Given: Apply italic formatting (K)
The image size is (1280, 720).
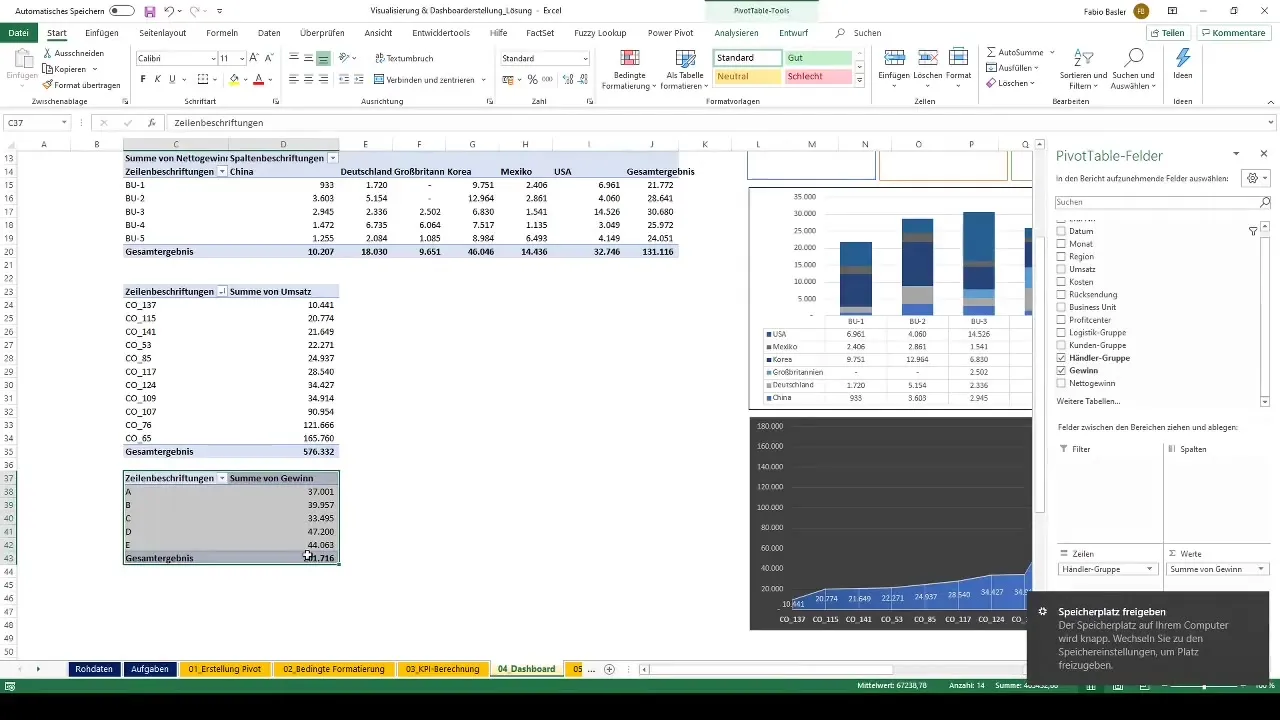Looking at the screenshot, I should pos(158,79).
